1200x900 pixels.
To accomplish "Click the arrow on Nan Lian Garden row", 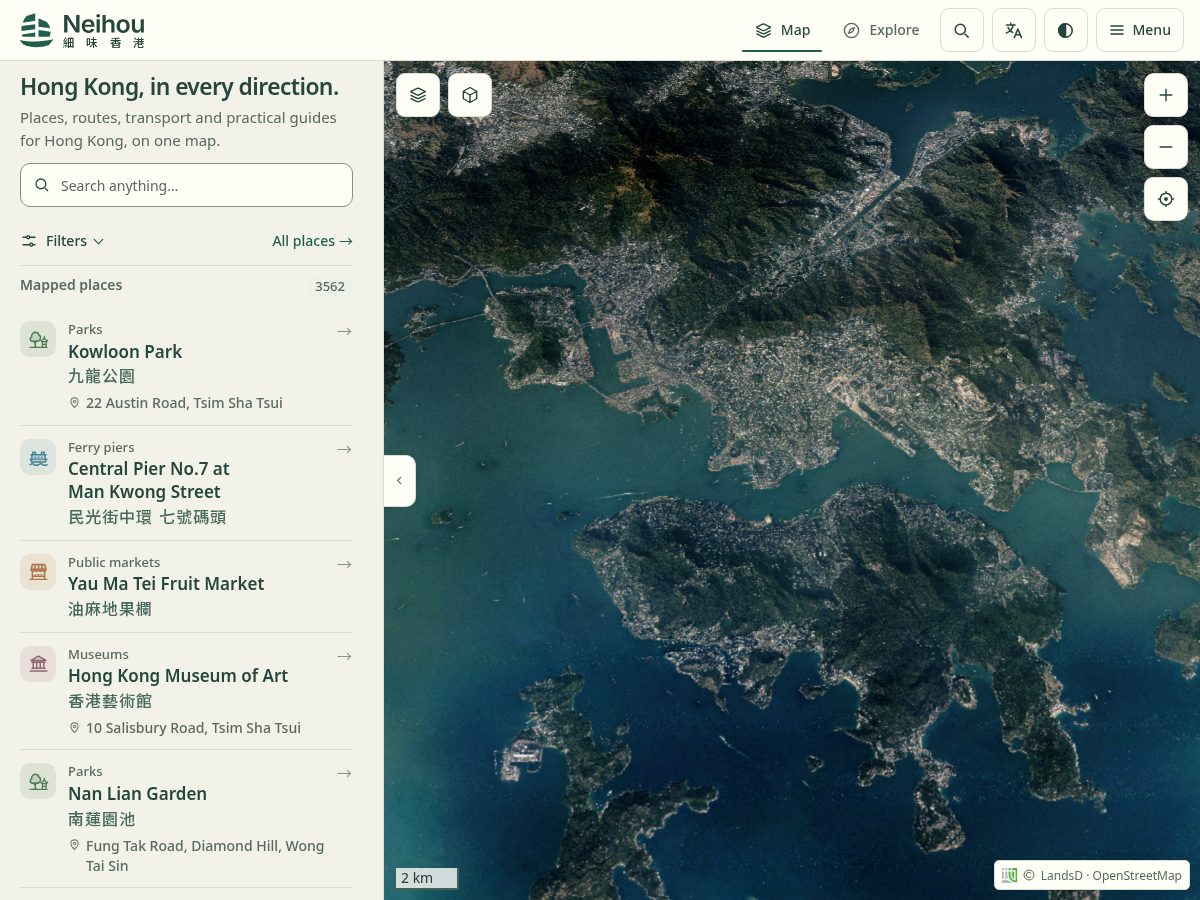I will [344, 773].
